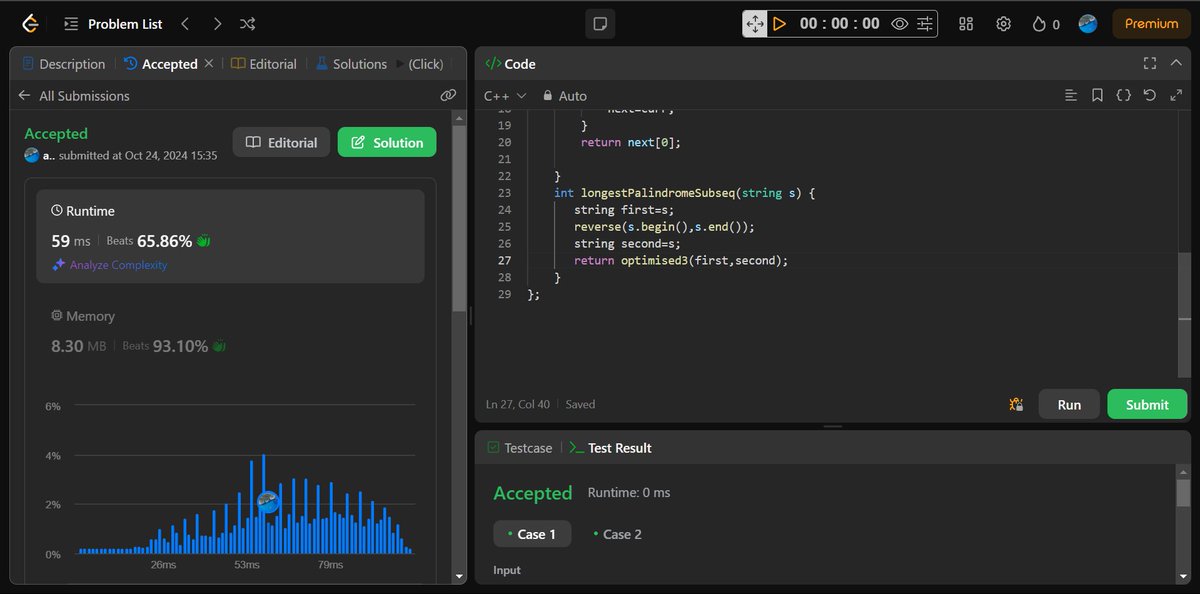Click the bookmark icon in code toolbar
Screen dimensions: 1200x594
pos(1097,96)
